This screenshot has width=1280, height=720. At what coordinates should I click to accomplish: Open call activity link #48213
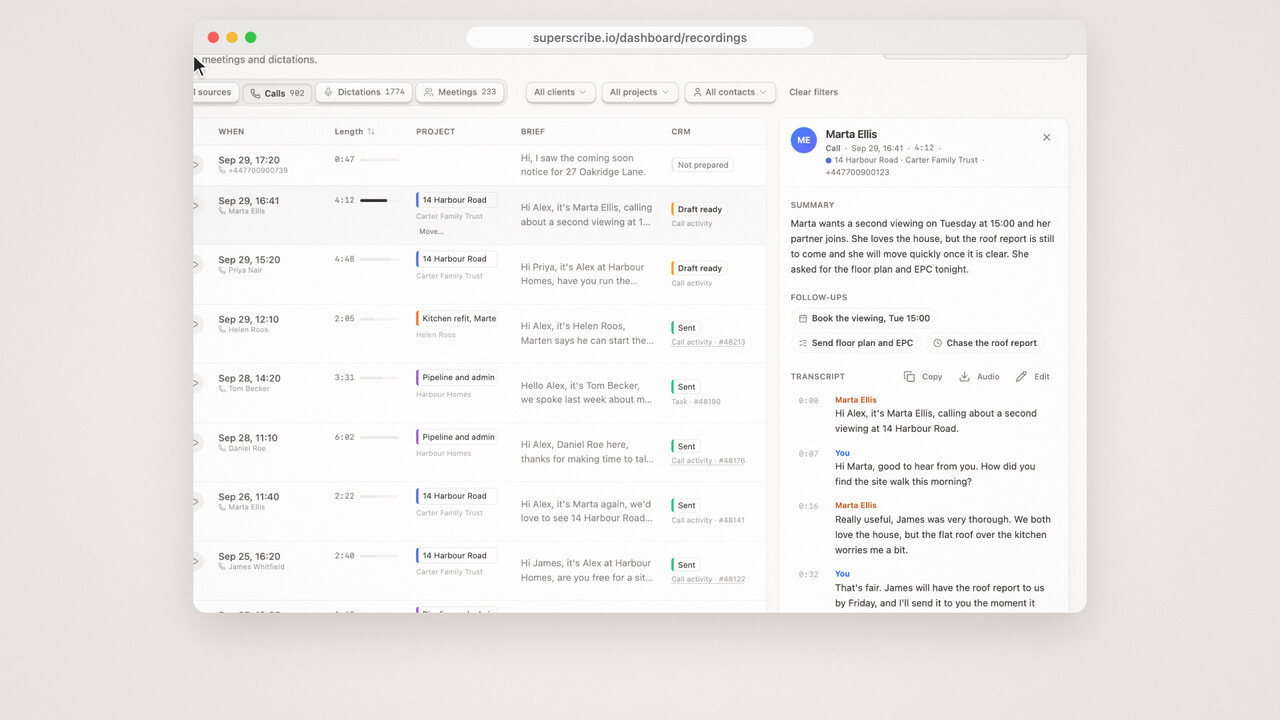tap(708, 342)
